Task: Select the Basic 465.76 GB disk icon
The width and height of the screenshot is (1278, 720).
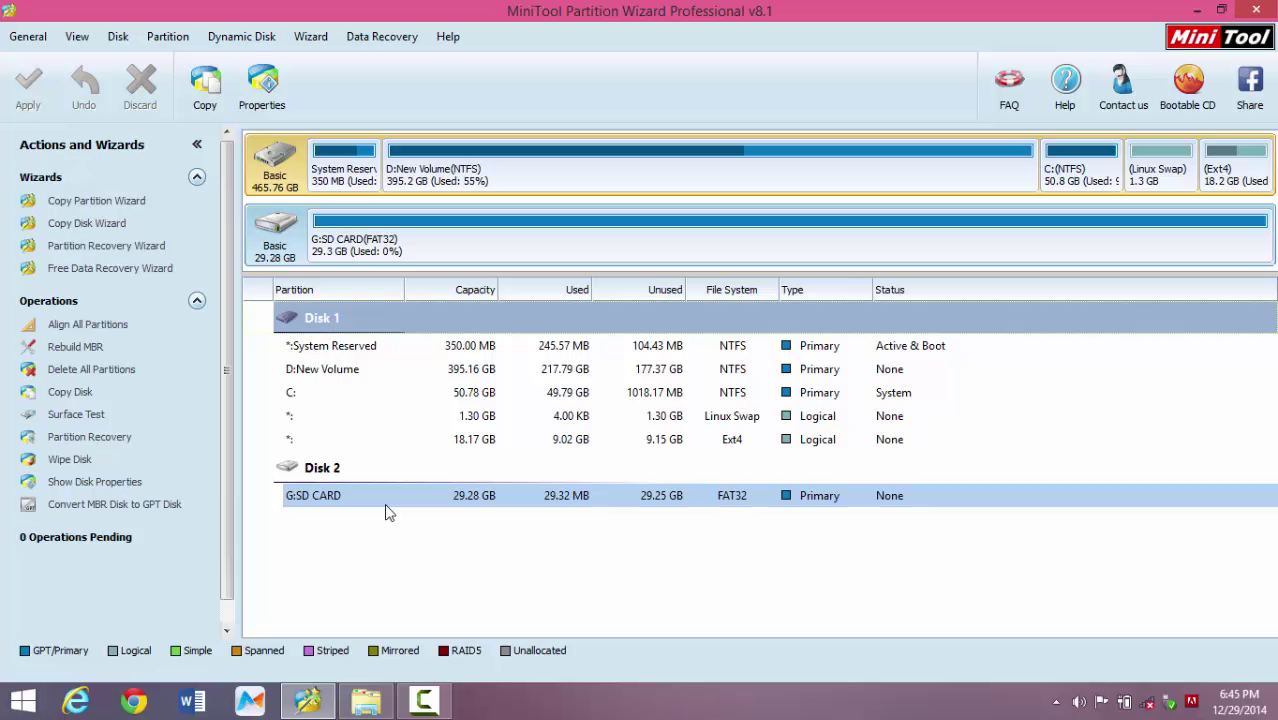Action: [x=275, y=166]
